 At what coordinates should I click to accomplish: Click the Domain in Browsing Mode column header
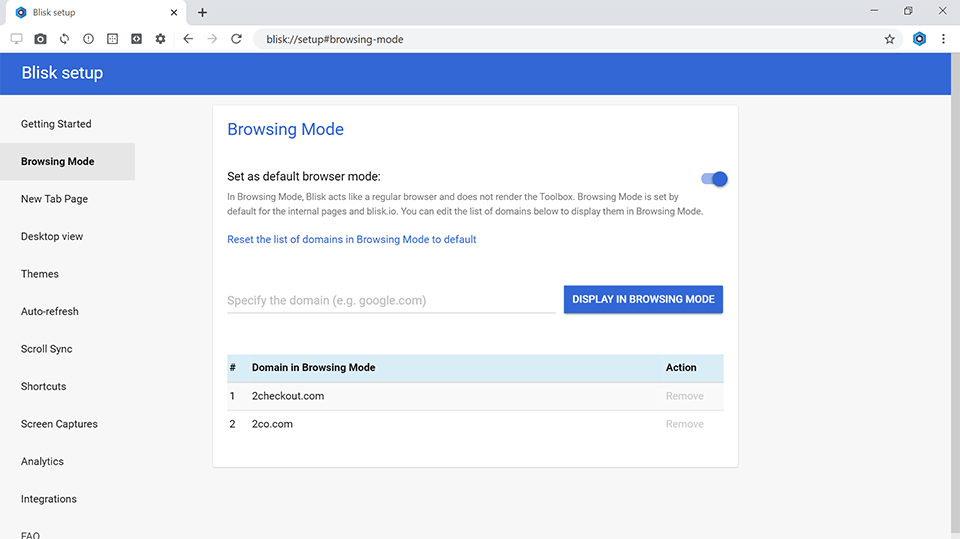[x=313, y=368]
